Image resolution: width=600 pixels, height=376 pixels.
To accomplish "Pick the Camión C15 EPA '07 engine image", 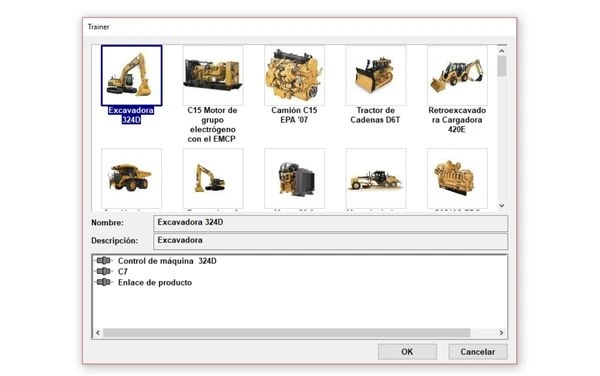I will point(294,75).
